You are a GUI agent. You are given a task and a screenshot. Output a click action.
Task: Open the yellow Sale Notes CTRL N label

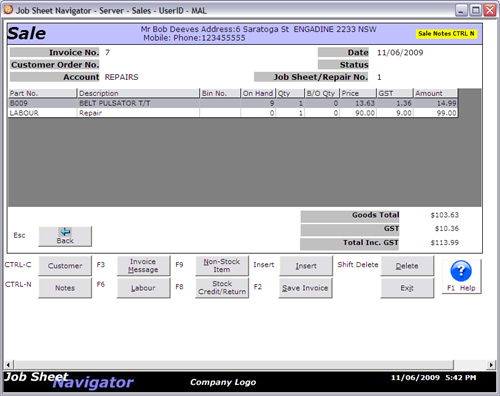[446, 34]
